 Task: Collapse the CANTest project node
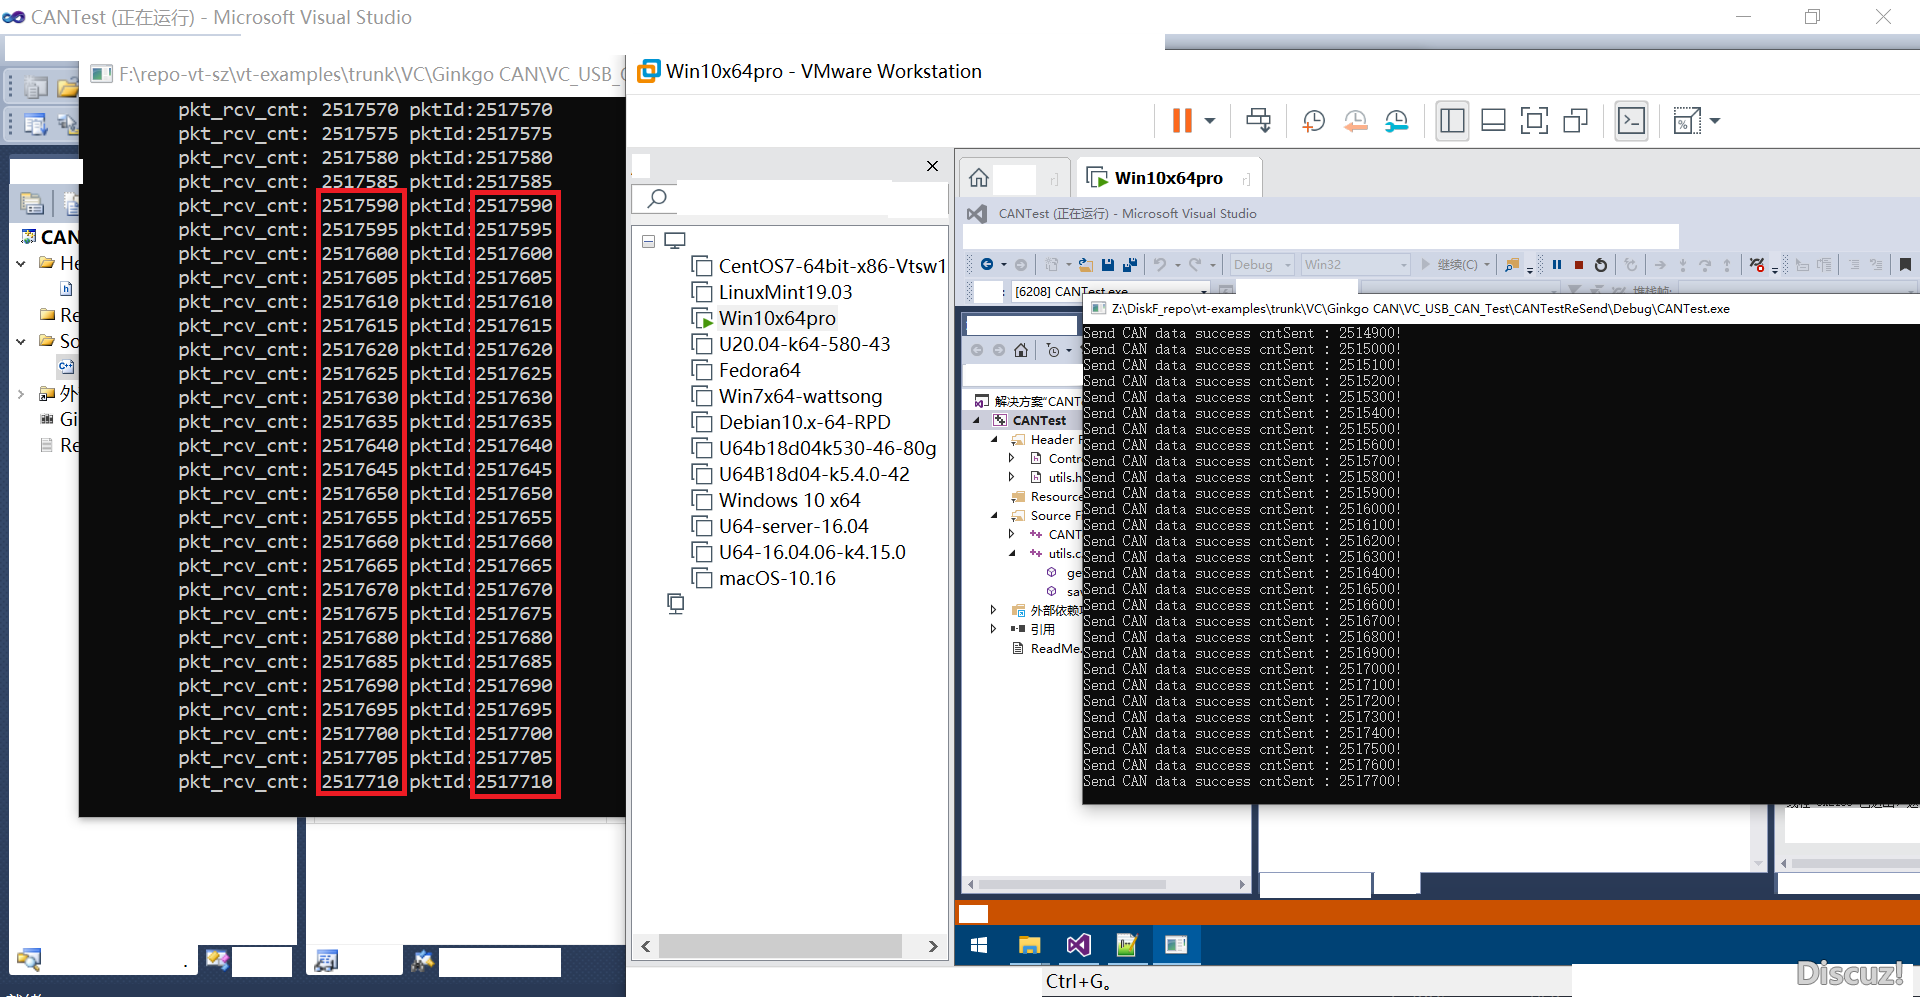point(977,421)
